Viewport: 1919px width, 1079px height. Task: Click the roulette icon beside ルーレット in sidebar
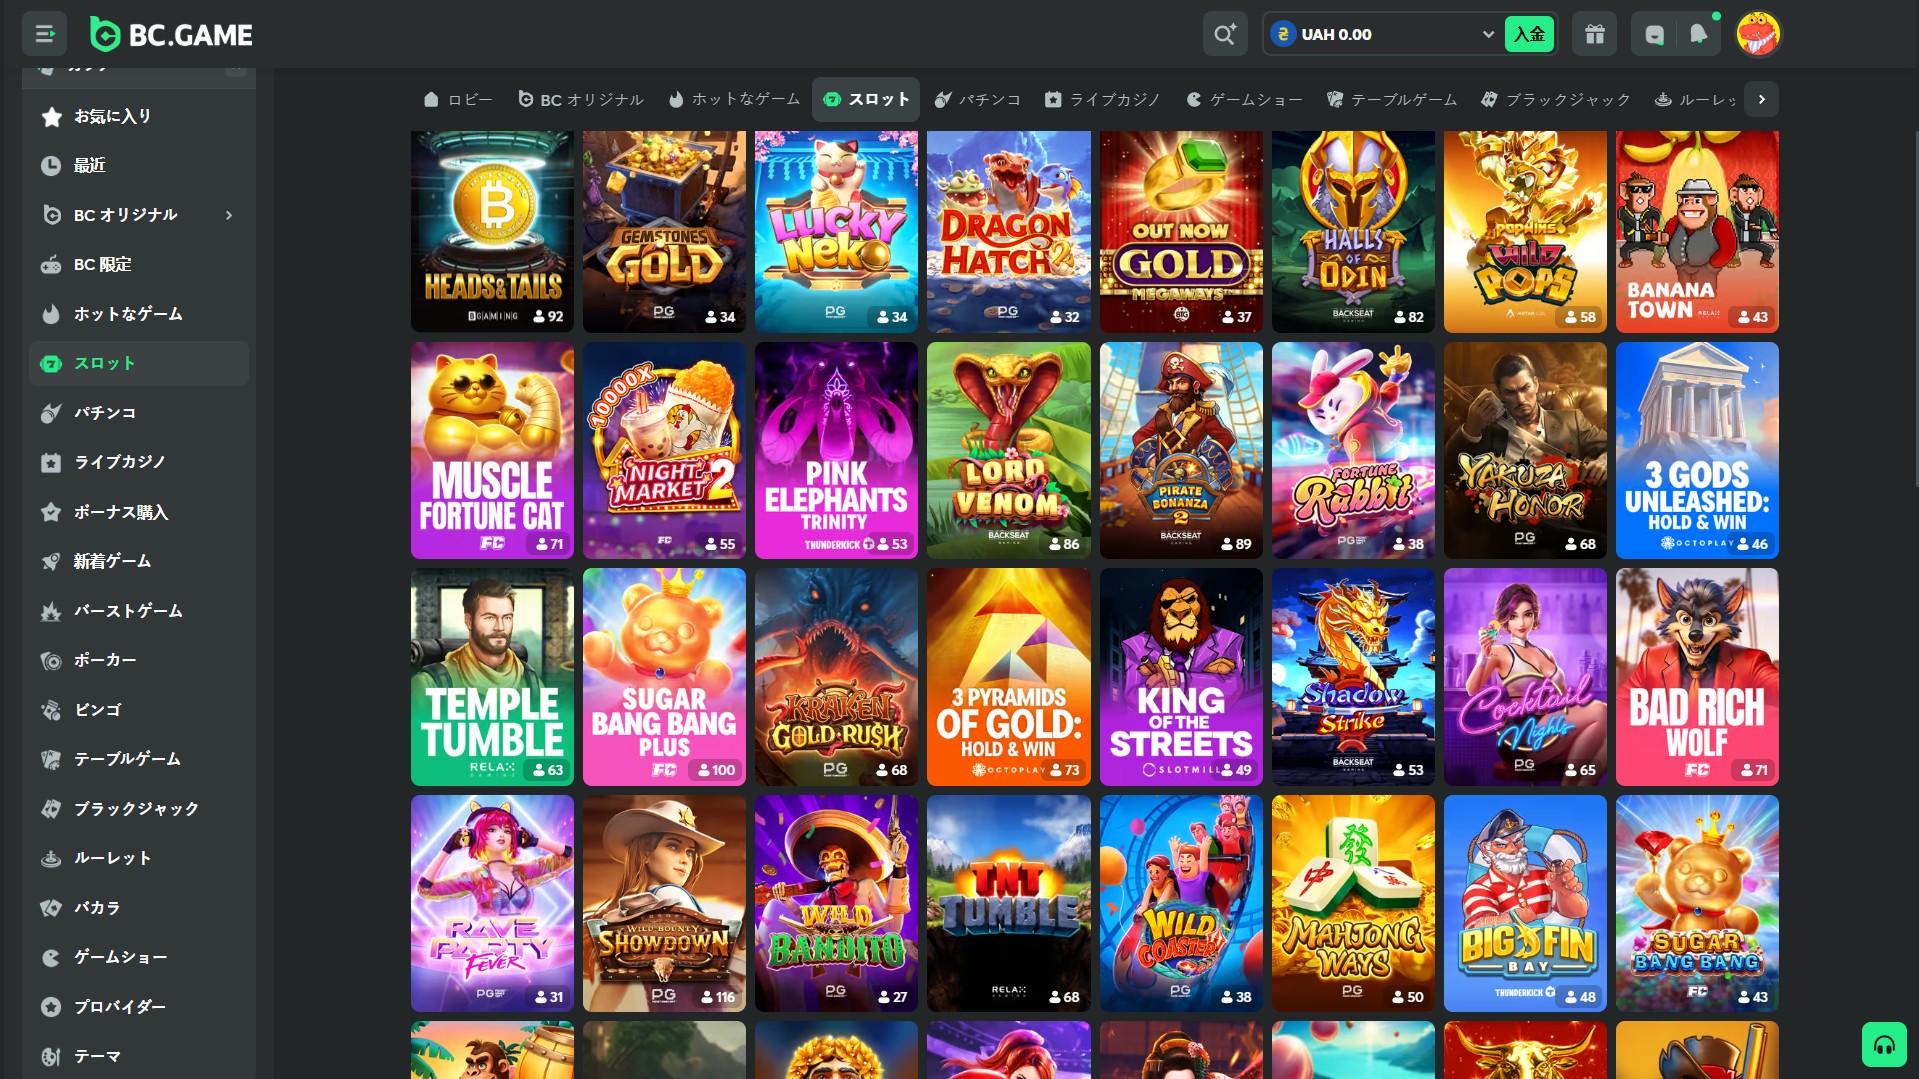(51, 858)
